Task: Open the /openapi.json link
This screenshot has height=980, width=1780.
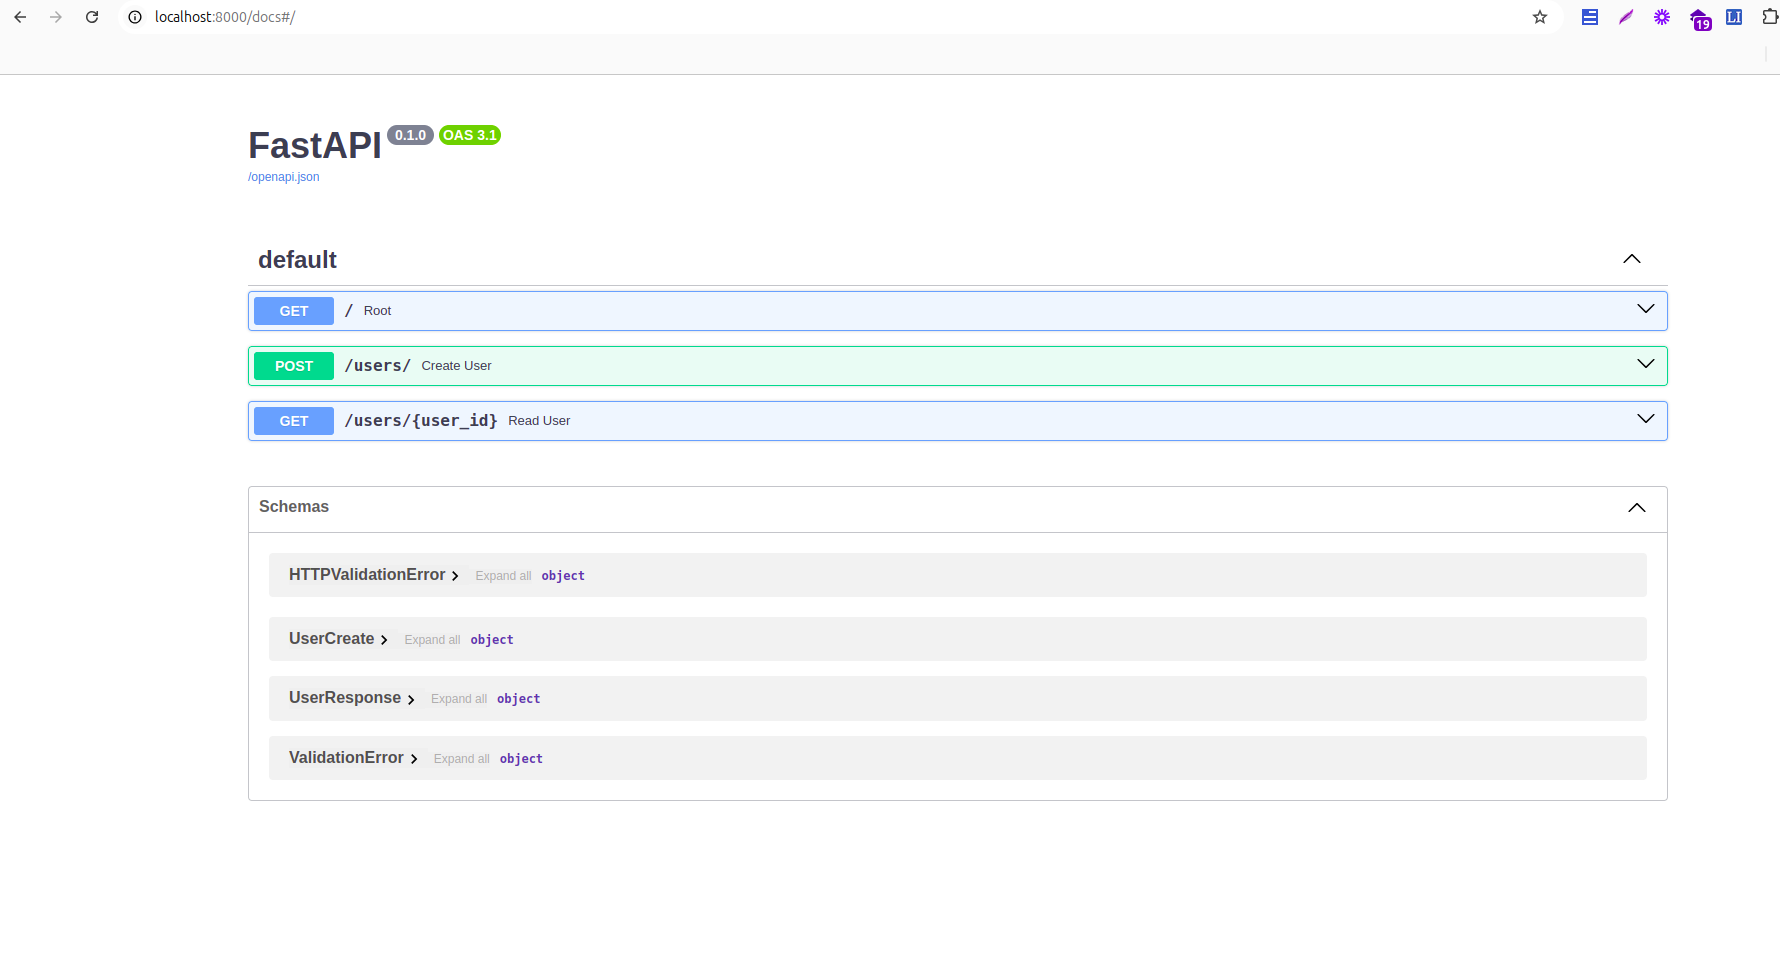Action: click(x=284, y=177)
